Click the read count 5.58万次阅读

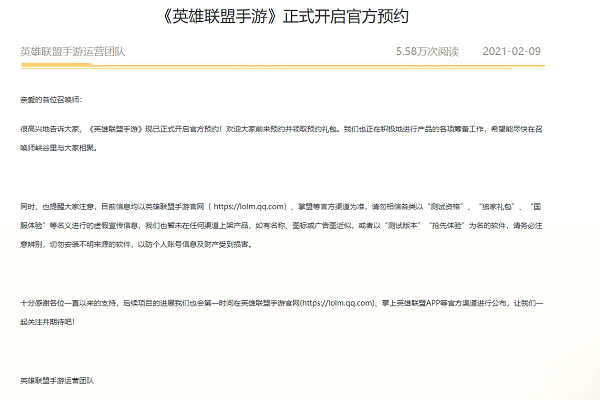click(427, 52)
